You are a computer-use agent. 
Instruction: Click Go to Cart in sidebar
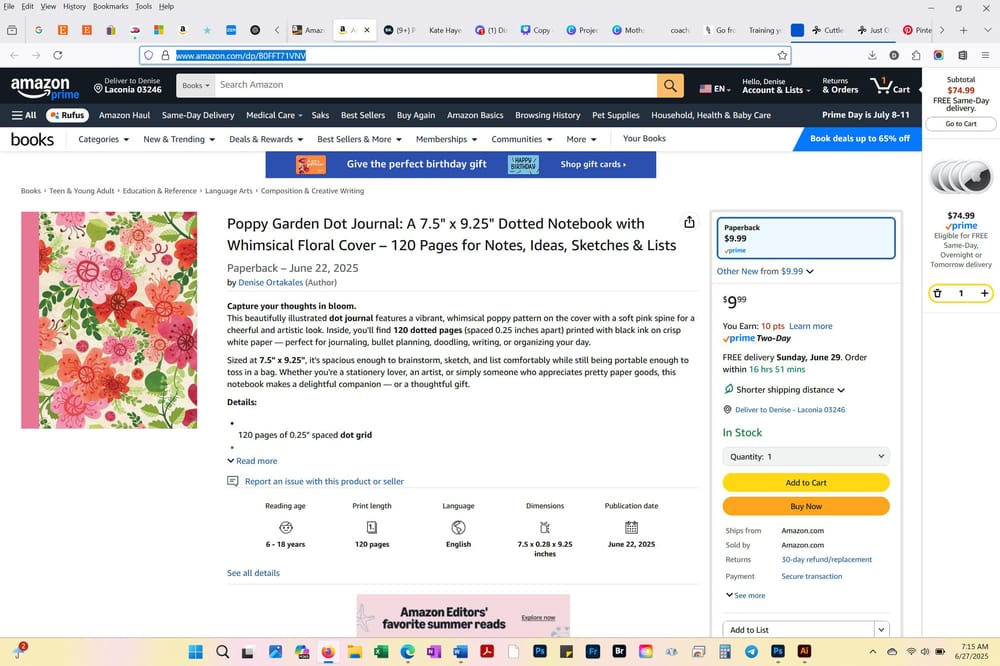pos(960,124)
